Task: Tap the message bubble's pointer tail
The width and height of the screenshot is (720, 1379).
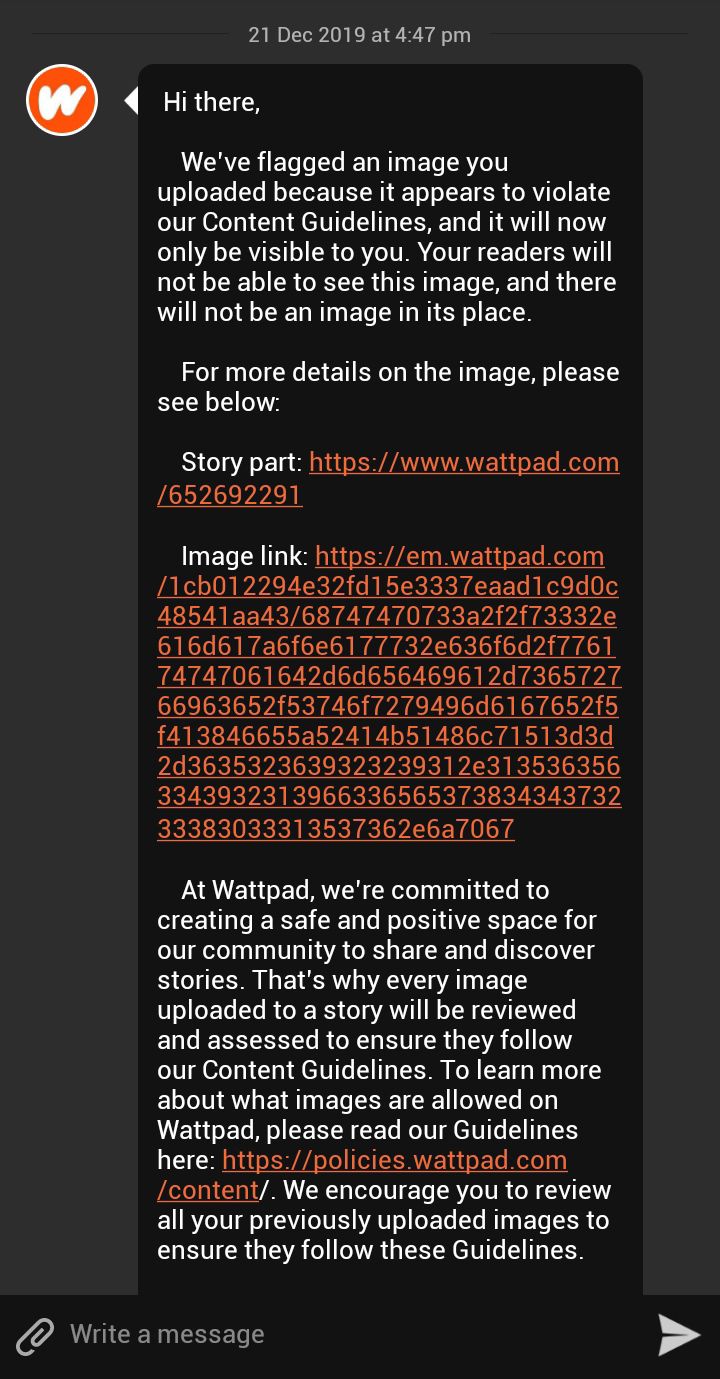Action: coord(131,101)
